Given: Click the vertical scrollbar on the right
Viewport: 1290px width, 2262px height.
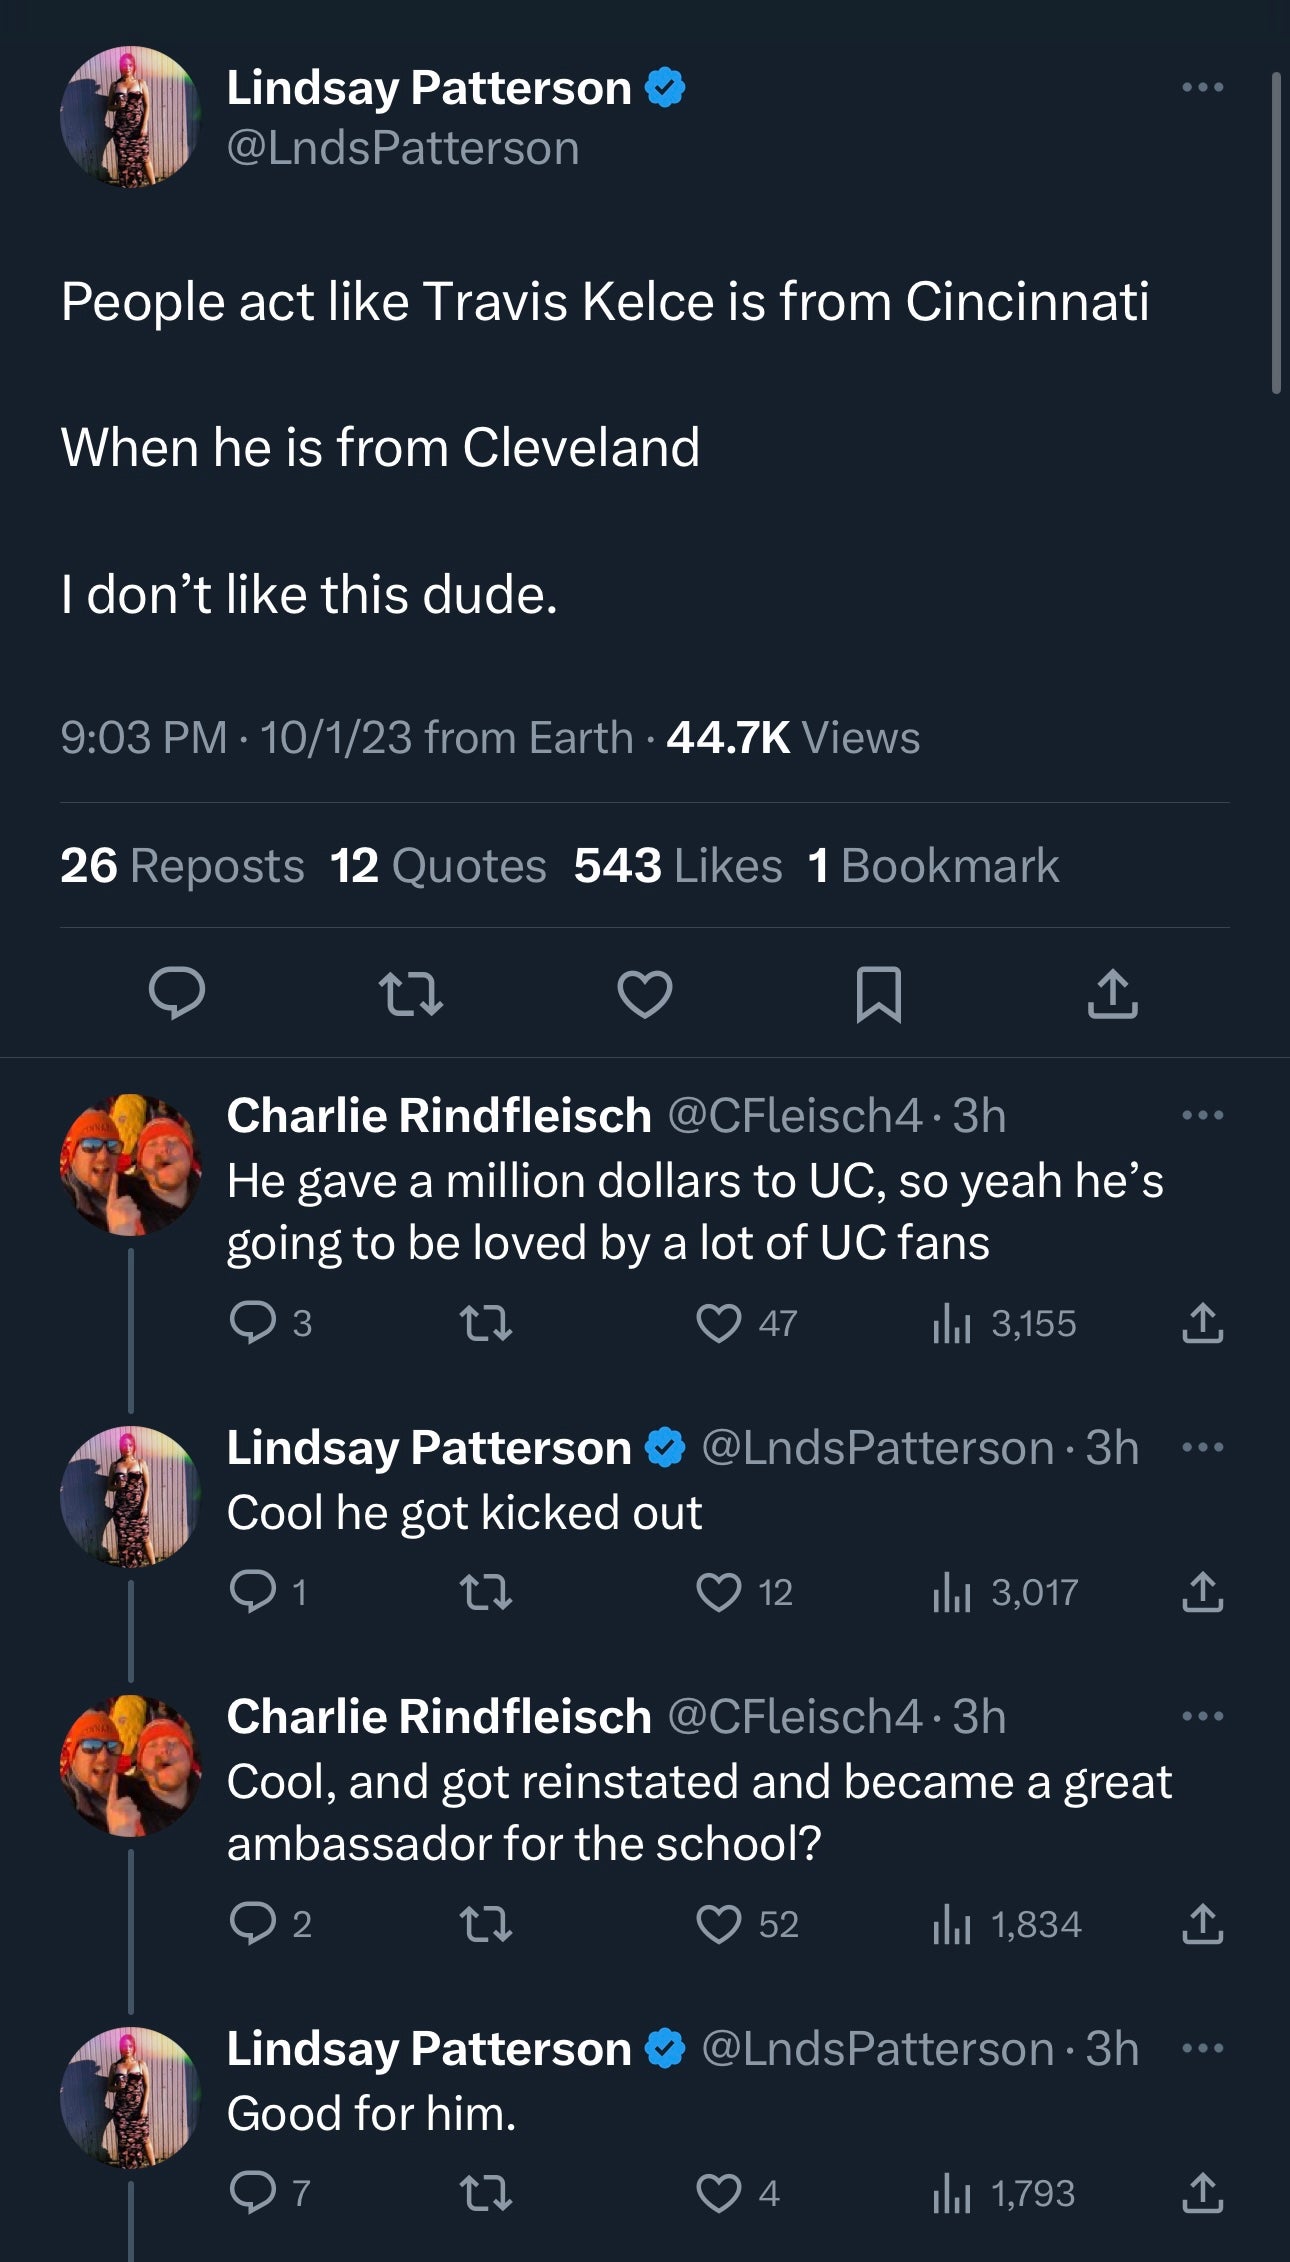Looking at the screenshot, I should [x=1276, y=232].
